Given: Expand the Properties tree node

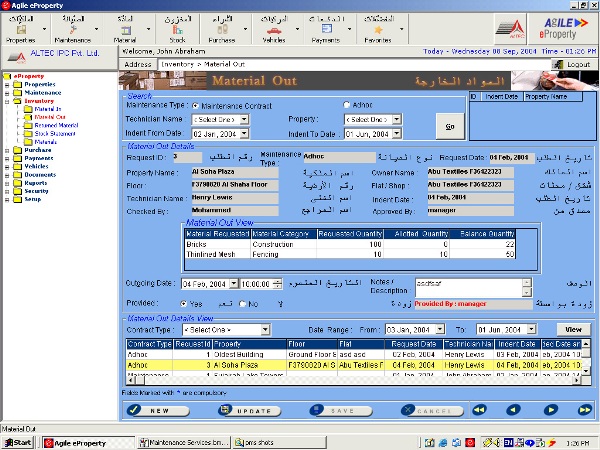Looking at the screenshot, I should tap(7, 85).
